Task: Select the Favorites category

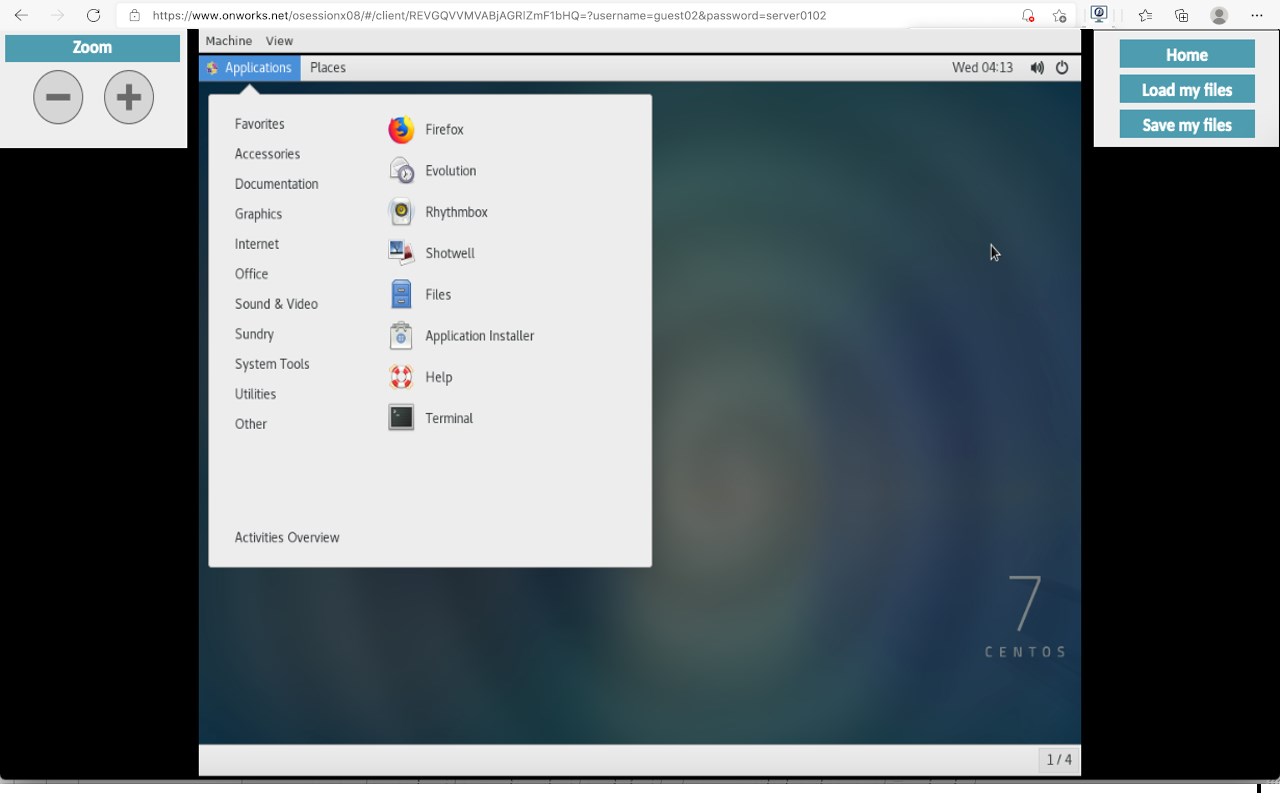Action: pyautogui.click(x=260, y=124)
